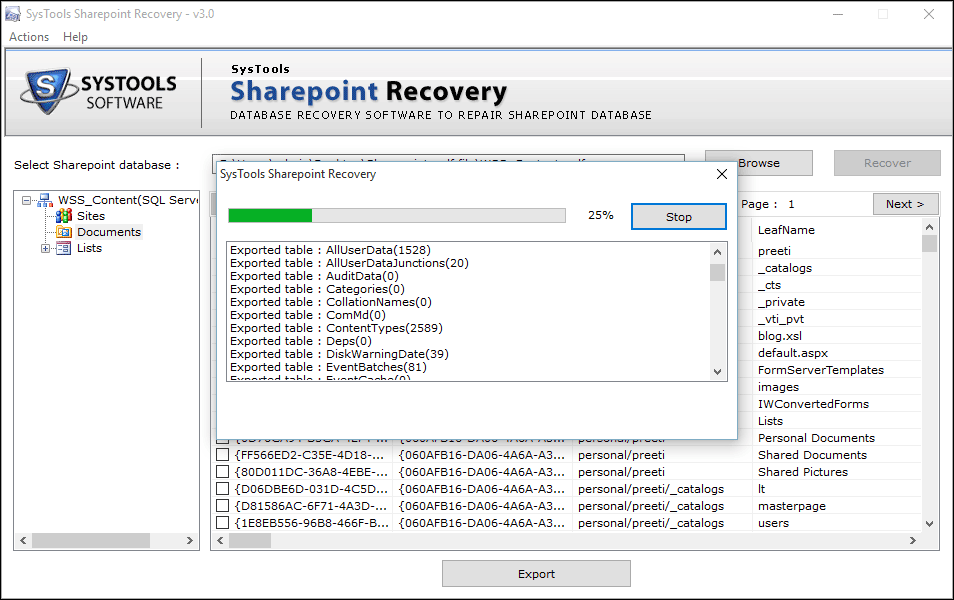Image resolution: width=954 pixels, height=600 pixels.
Task: Select the Sites tree item
Action: (91, 216)
